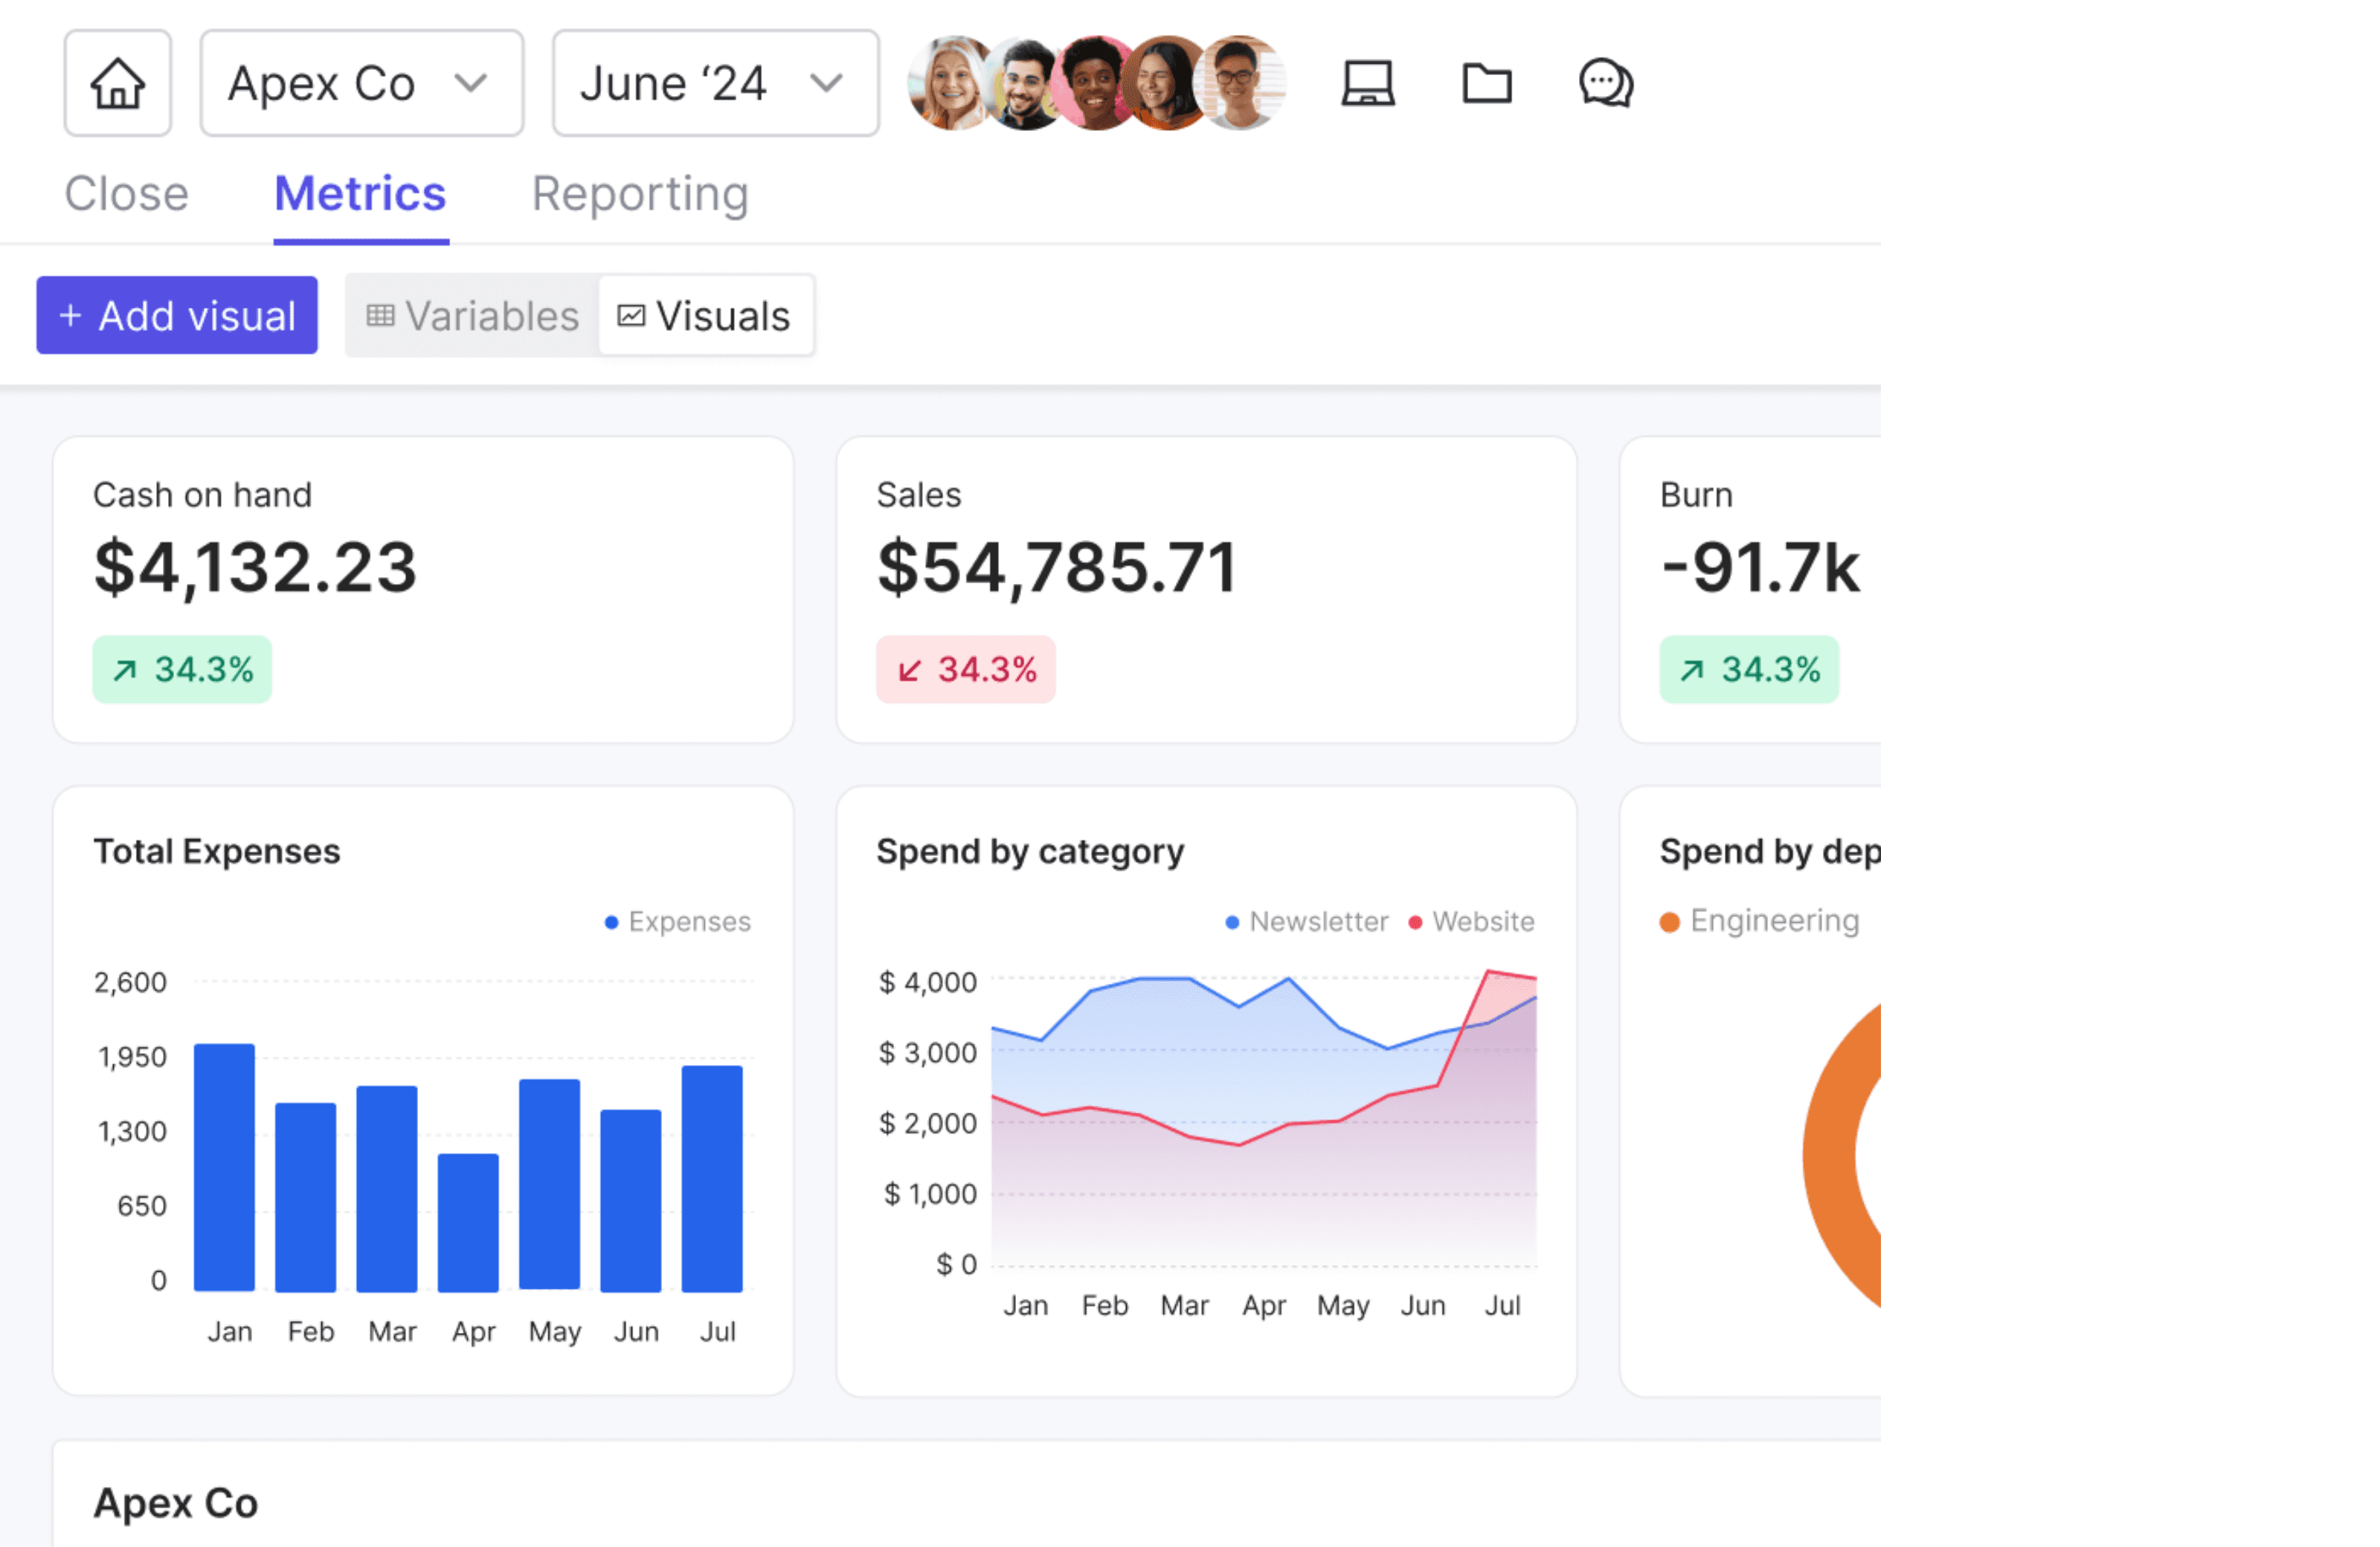Click the avatar on pink background
The width and height of the screenshot is (2380, 1547).
point(1093,84)
